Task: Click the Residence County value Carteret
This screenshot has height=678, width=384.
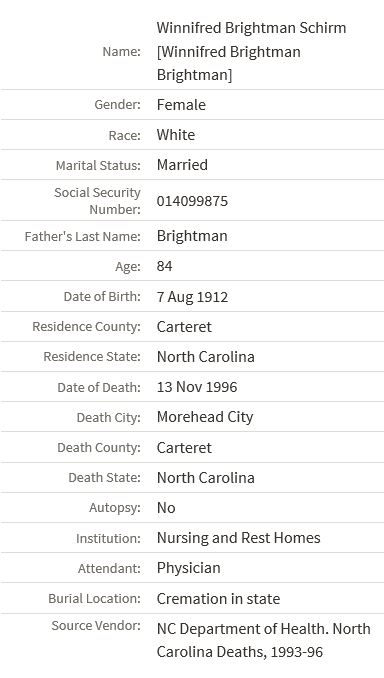Action: 184,326
